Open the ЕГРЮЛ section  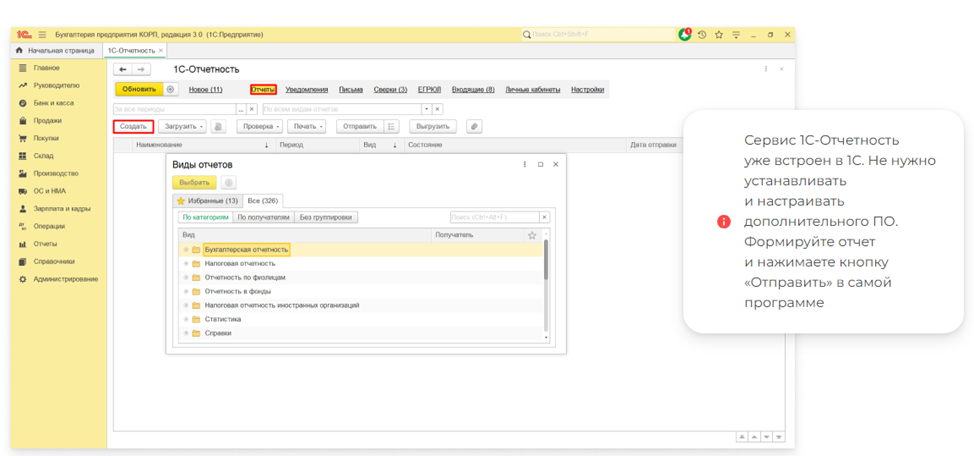coord(429,89)
